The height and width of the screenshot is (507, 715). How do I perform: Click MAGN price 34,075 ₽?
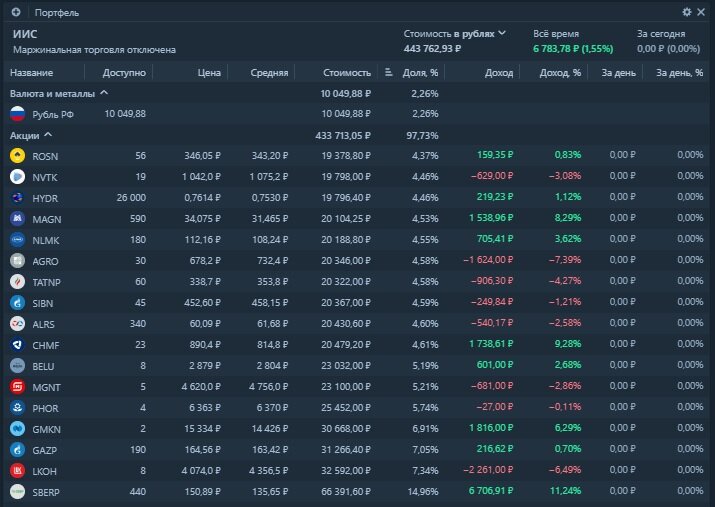point(202,218)
